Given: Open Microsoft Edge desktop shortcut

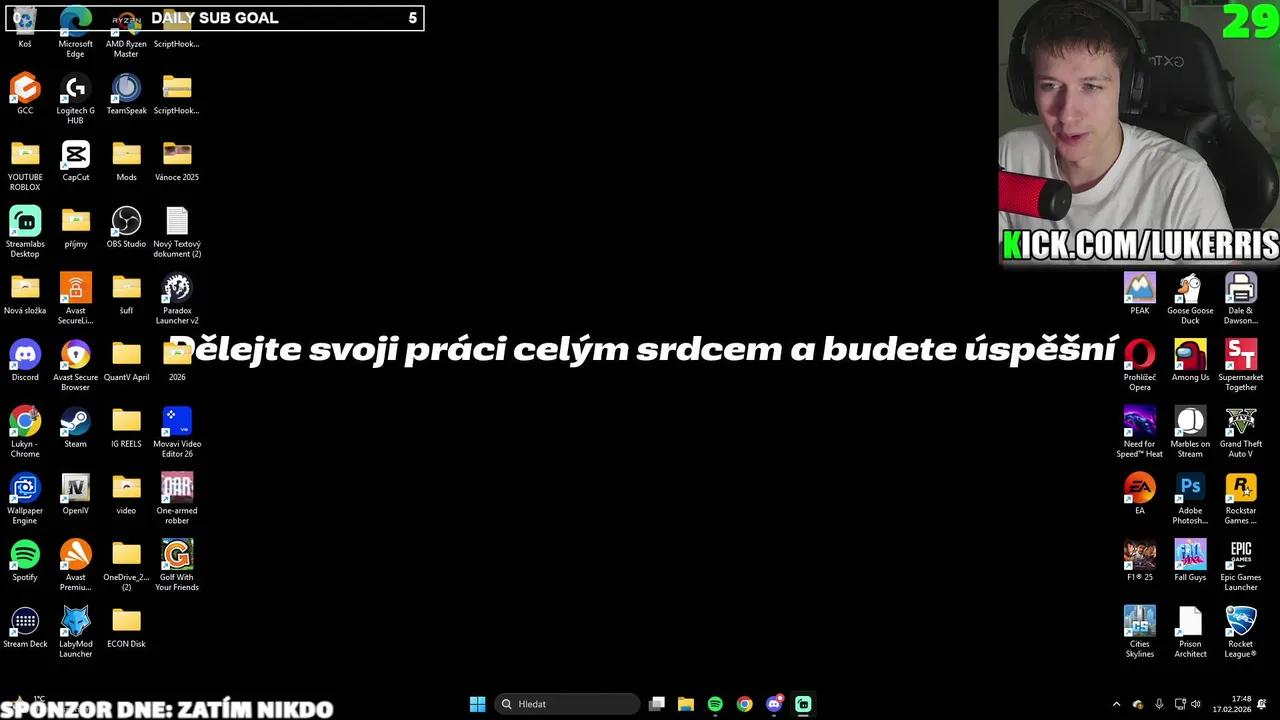Looking at the screenshot, I should point(75,22).
